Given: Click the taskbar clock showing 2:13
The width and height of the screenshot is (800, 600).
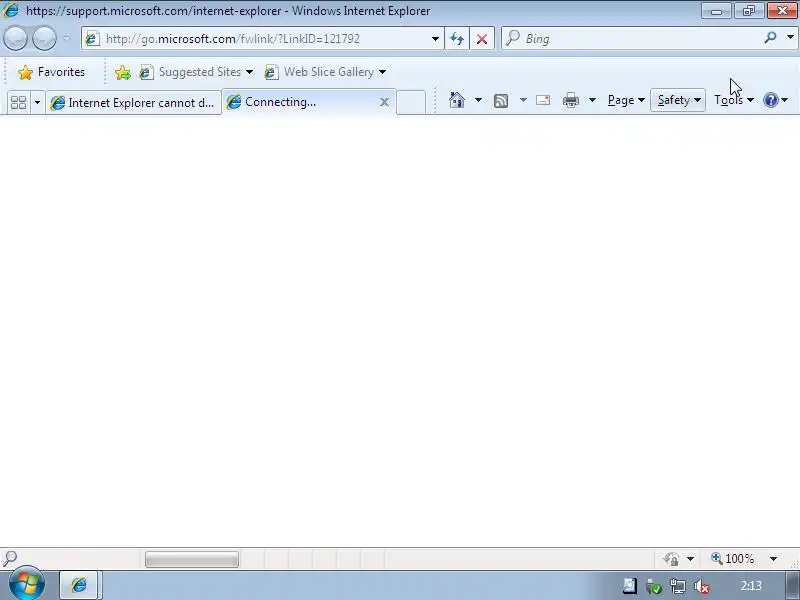Looking at the screenshot, I should coord(751,586).
